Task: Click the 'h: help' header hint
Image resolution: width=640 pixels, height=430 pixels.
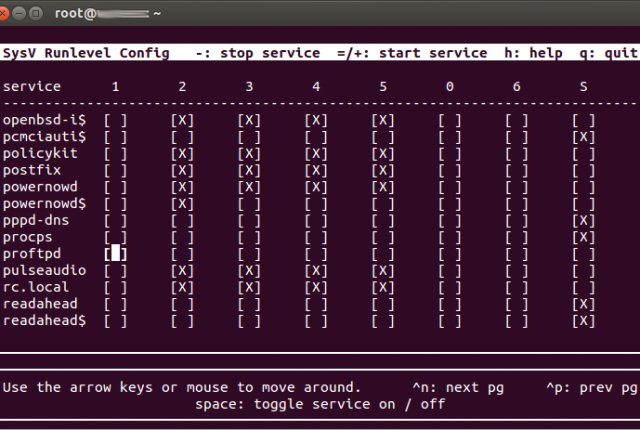Action: coord(533,53)
